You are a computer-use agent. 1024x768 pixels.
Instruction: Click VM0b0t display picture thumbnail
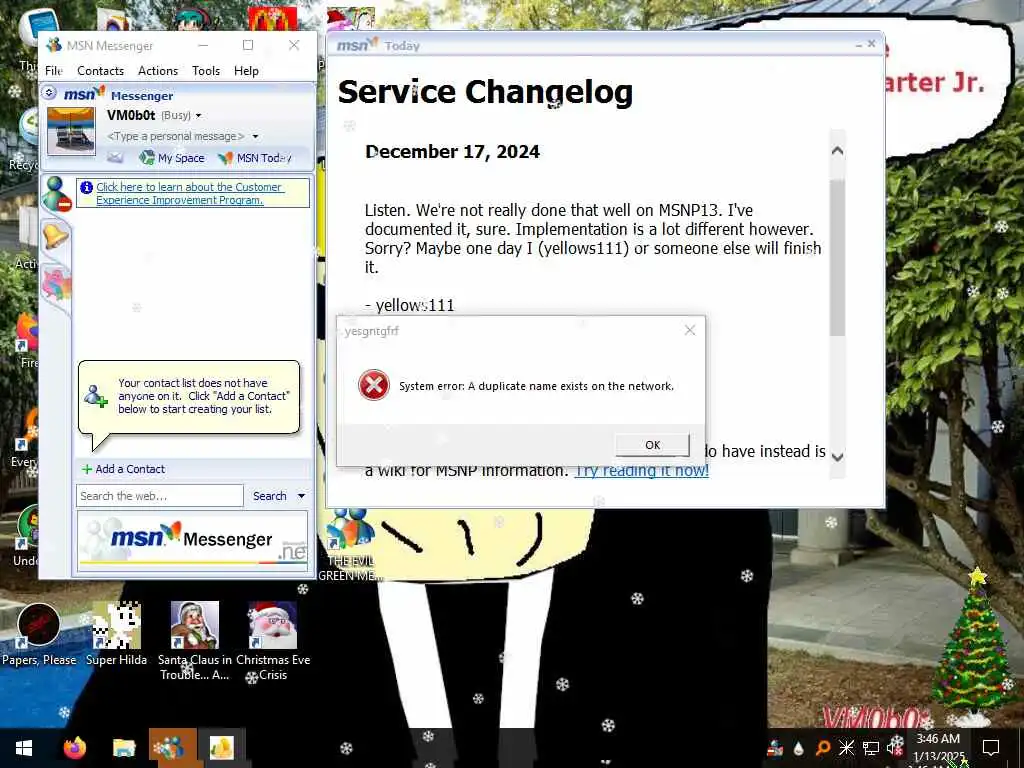[71, 131]
